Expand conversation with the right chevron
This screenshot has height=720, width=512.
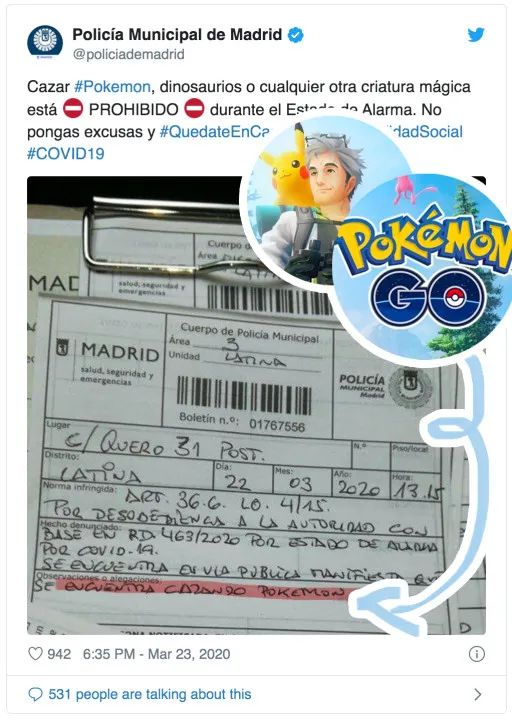pyautogui.click(x=478, y=694)
